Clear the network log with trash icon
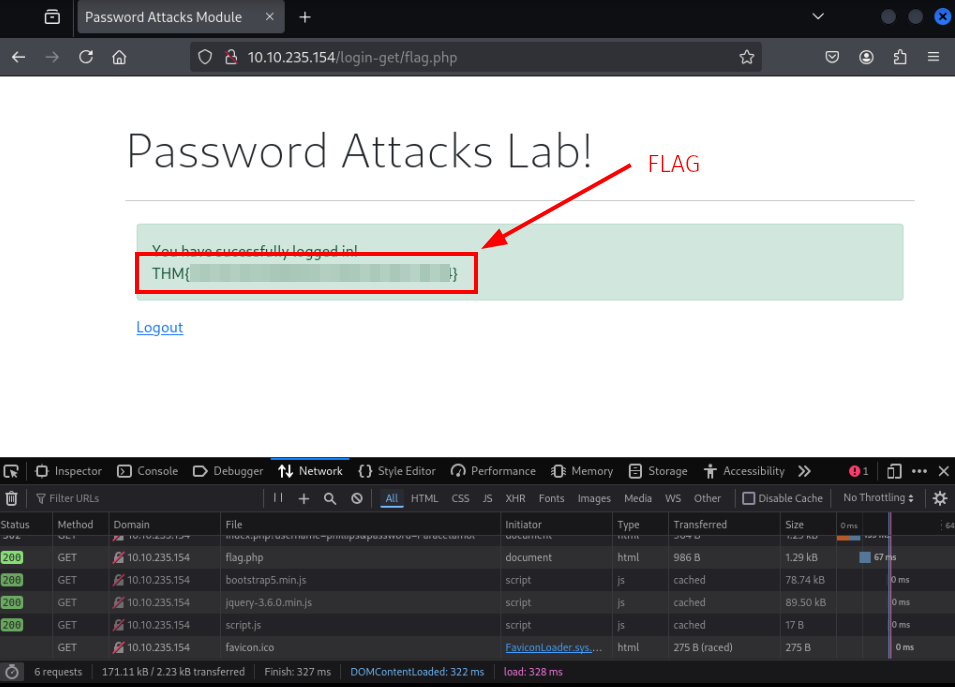The image size is (955, 687). (x=11, y=498)
